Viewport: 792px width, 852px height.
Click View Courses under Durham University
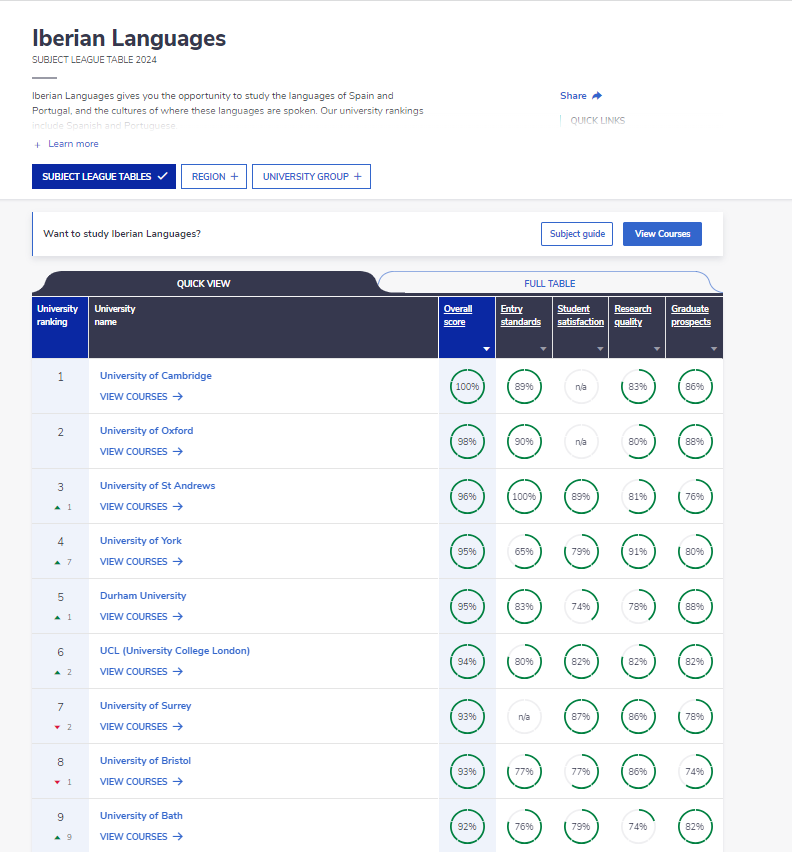click(x=141, y=617)
